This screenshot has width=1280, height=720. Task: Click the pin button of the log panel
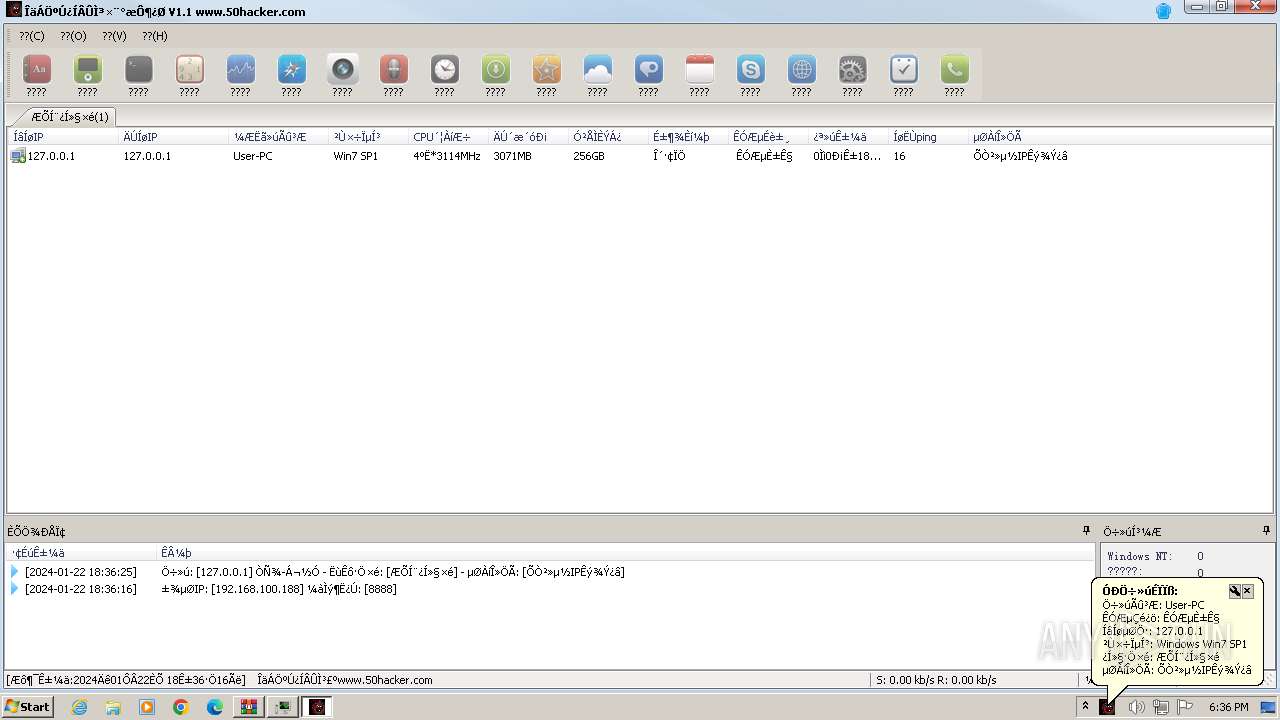(1086, 531)
